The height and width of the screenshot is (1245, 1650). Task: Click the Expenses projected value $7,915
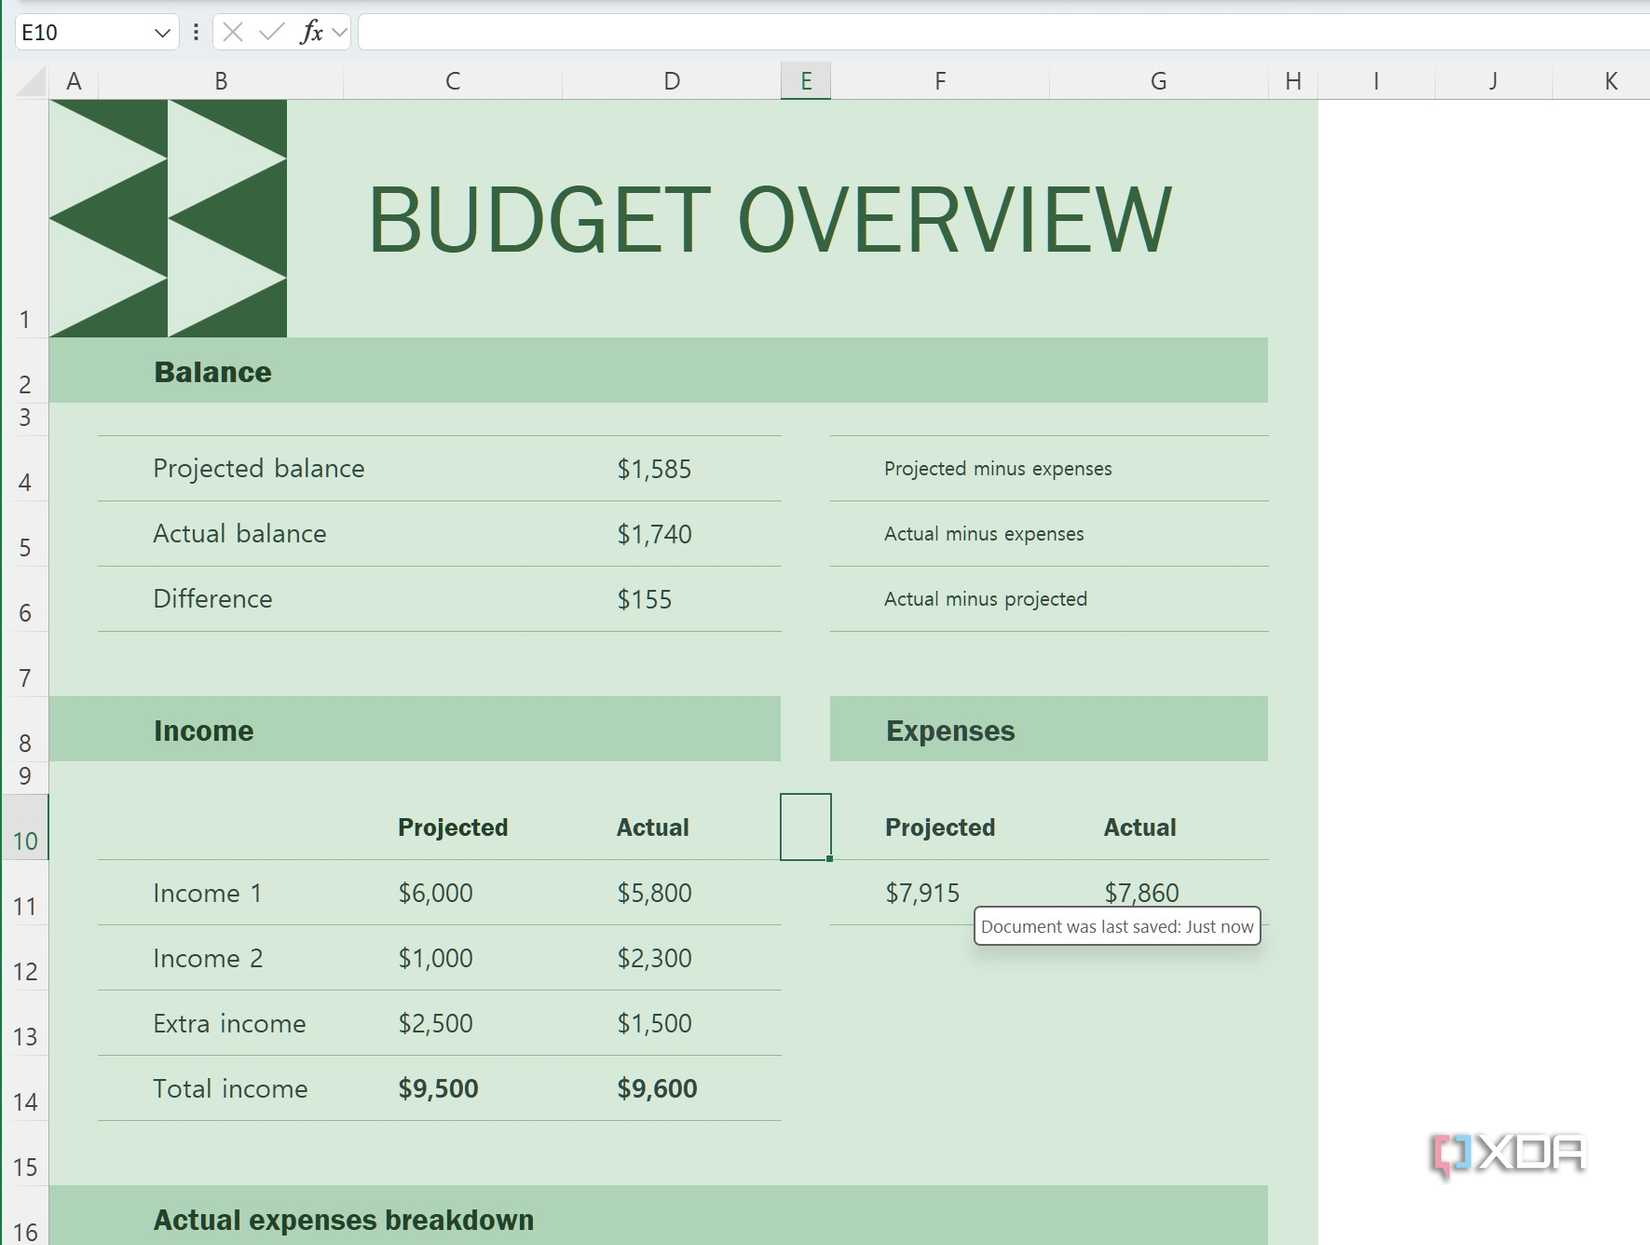coord(922,893)
